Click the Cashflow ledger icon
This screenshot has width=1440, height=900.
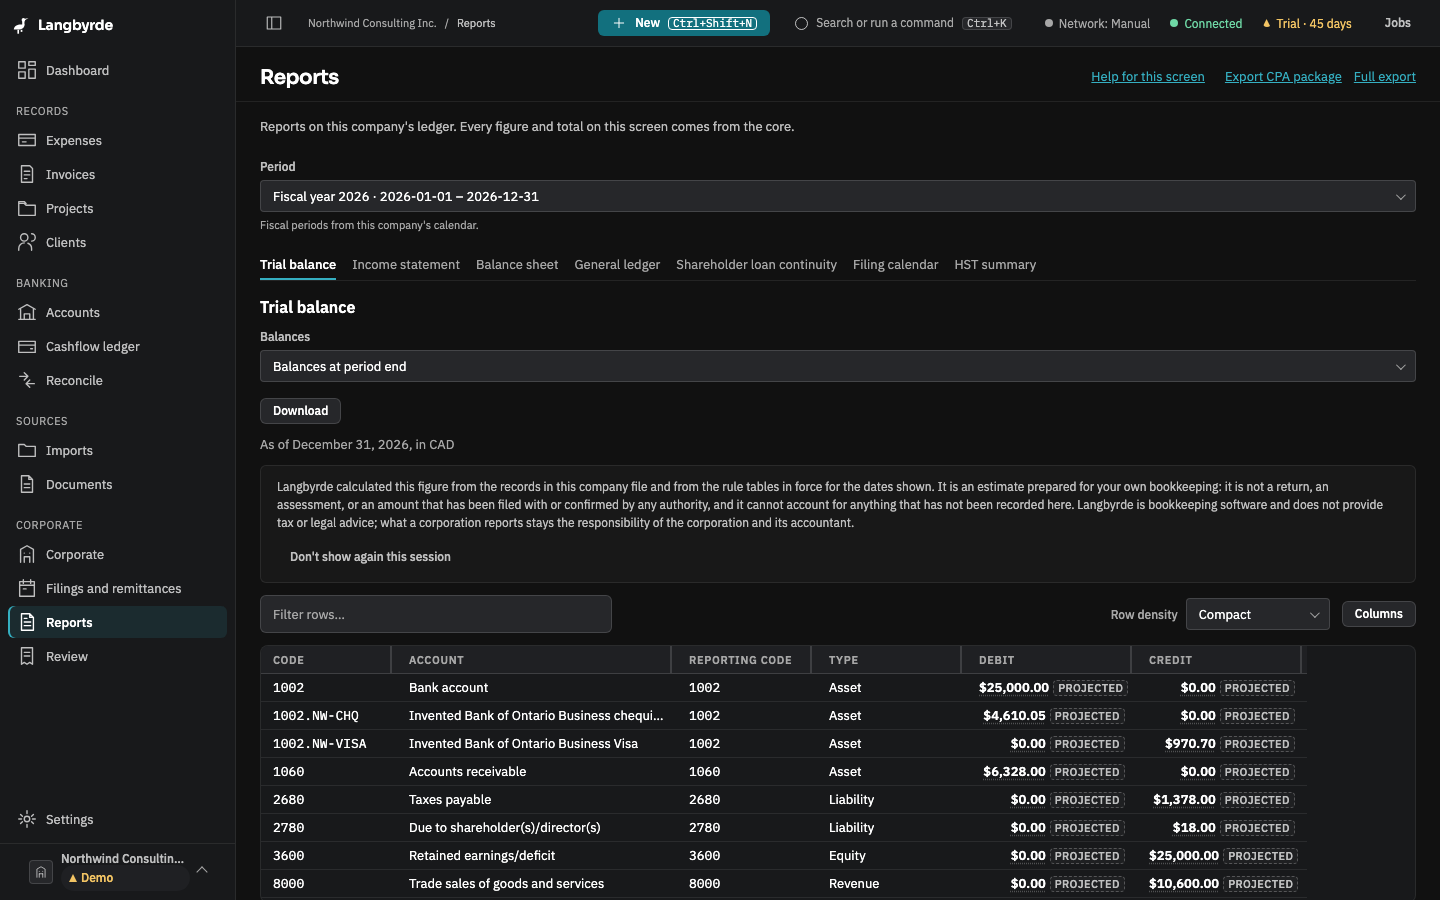pyautogui.click(x=27, y=346)
